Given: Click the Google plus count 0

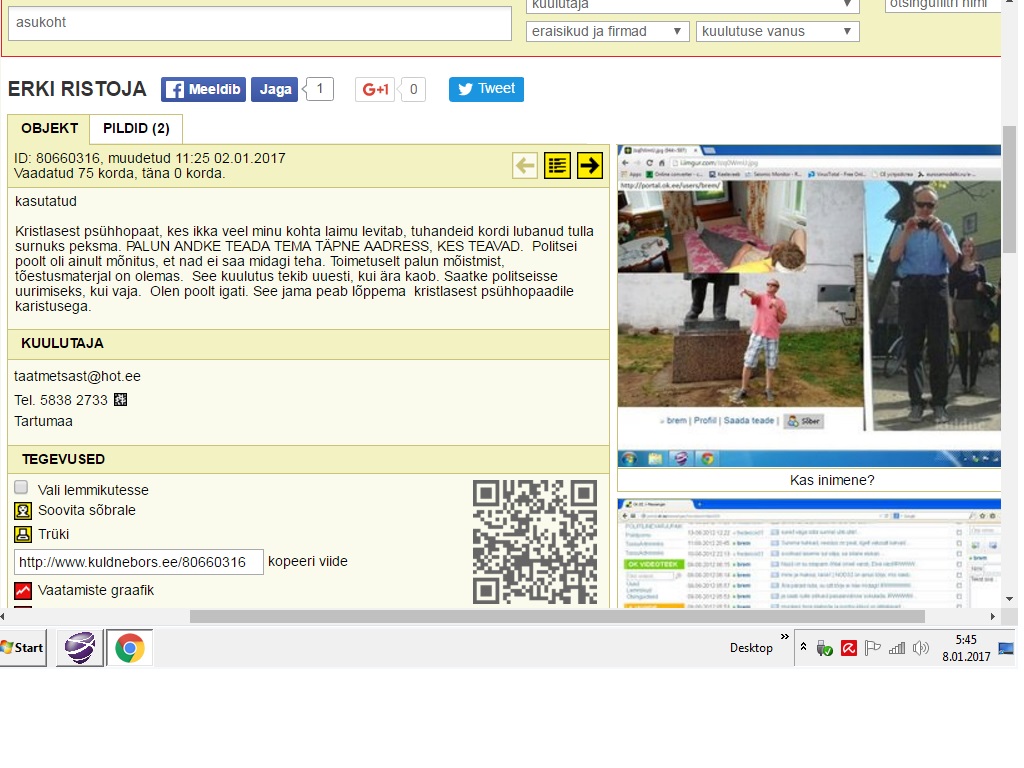Looking at the screenshot, I should [x=413, y=89].
